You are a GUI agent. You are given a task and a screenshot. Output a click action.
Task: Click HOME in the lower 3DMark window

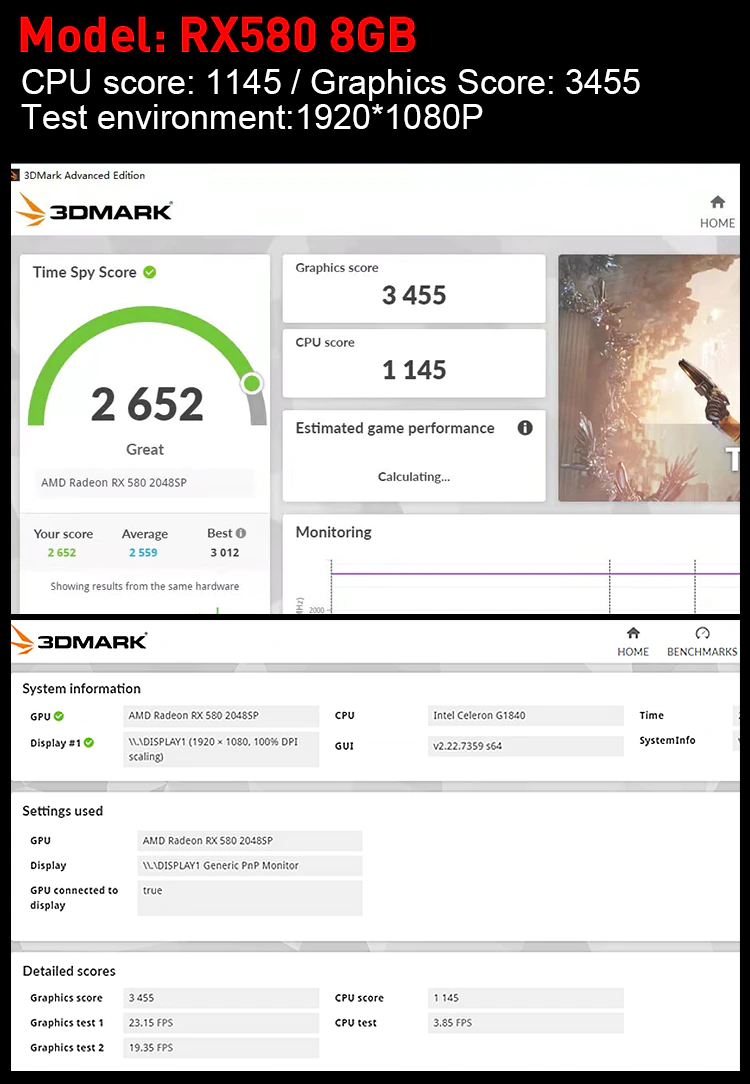(633, 642)
